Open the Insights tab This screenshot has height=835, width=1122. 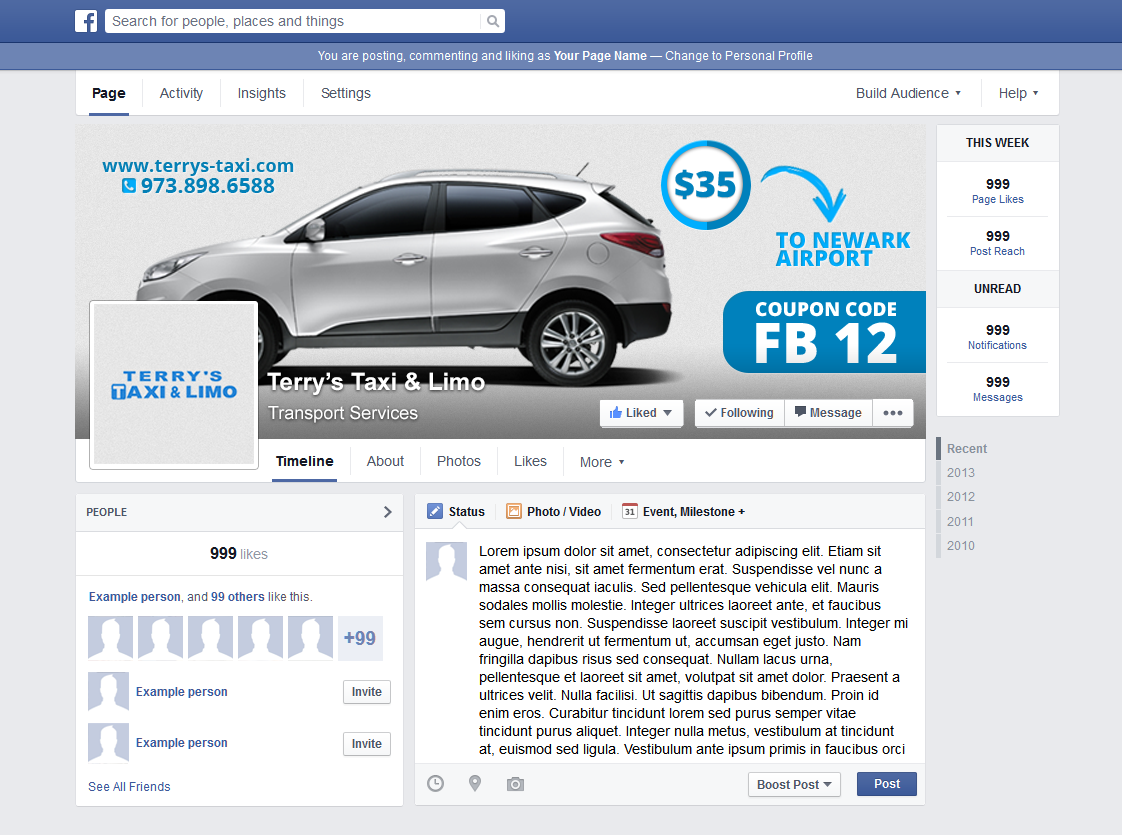click(x=261, y=93)
